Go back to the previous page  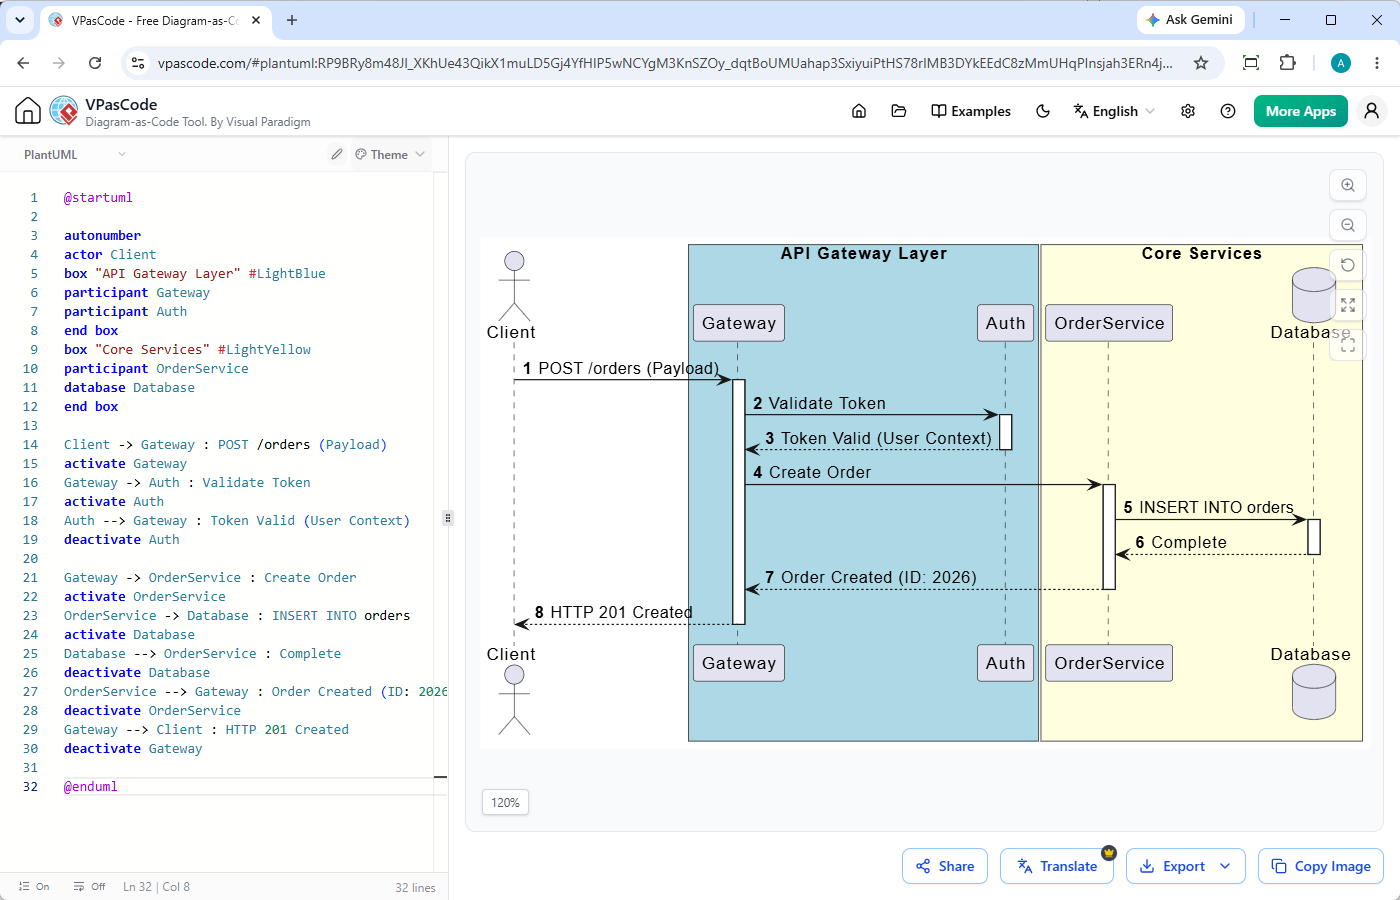tap(23, 63)
